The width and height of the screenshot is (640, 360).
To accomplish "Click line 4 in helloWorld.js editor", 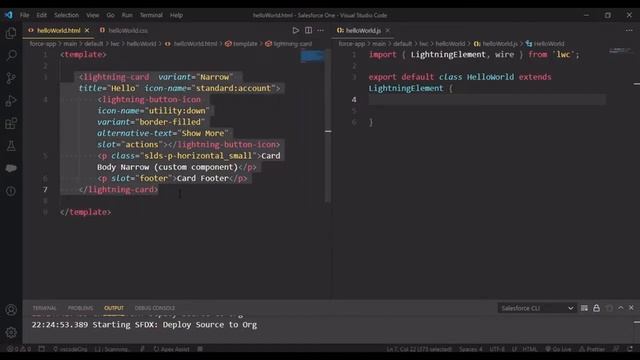I will pyautogui.click(x=487, y=100).
